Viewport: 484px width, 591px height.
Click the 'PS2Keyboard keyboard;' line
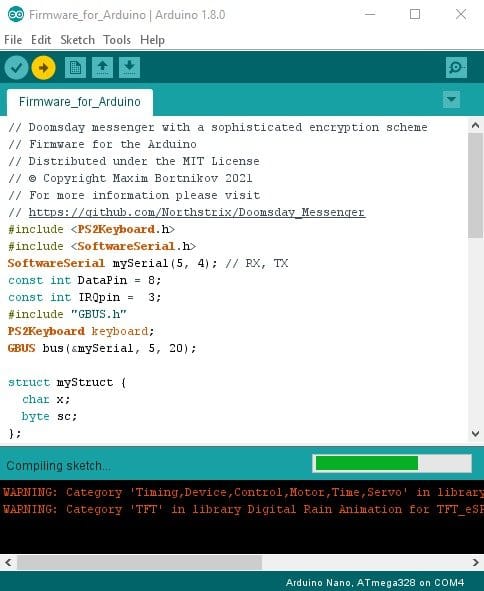click(x=81, y=331)
